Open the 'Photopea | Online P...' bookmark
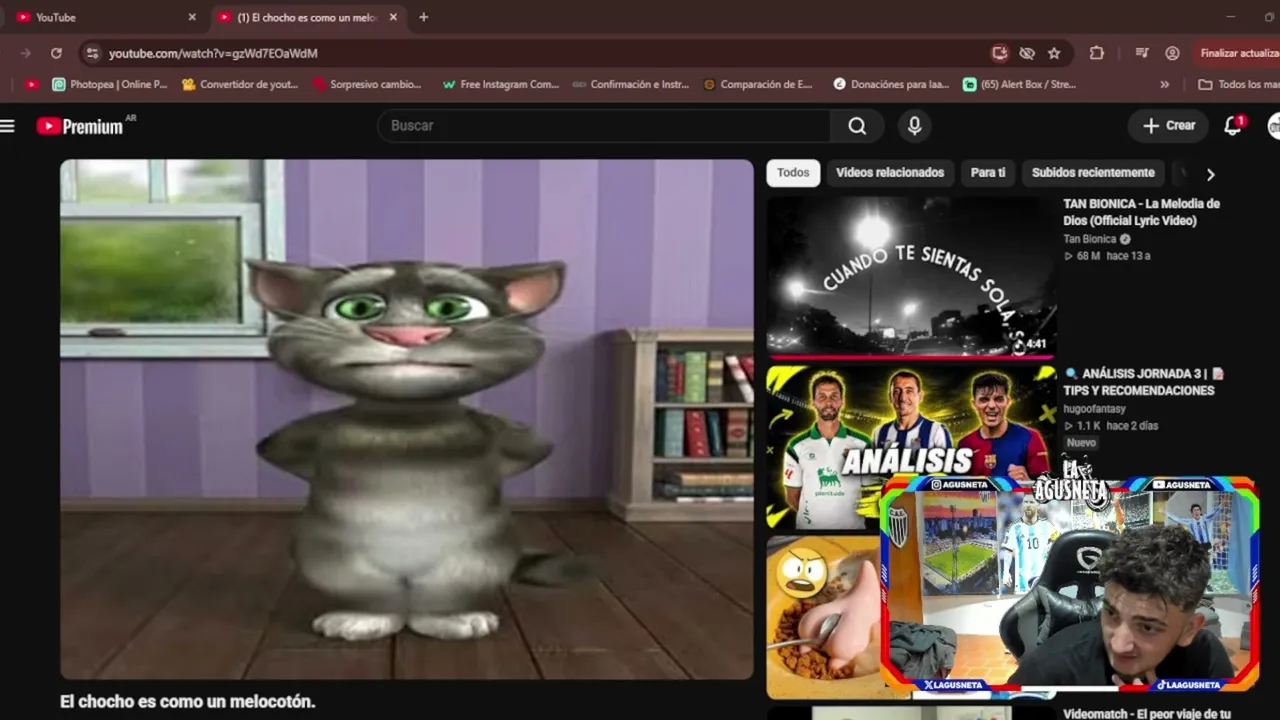Image resolution: width=1280 pixels, height=720 pixels. point(110,84)
